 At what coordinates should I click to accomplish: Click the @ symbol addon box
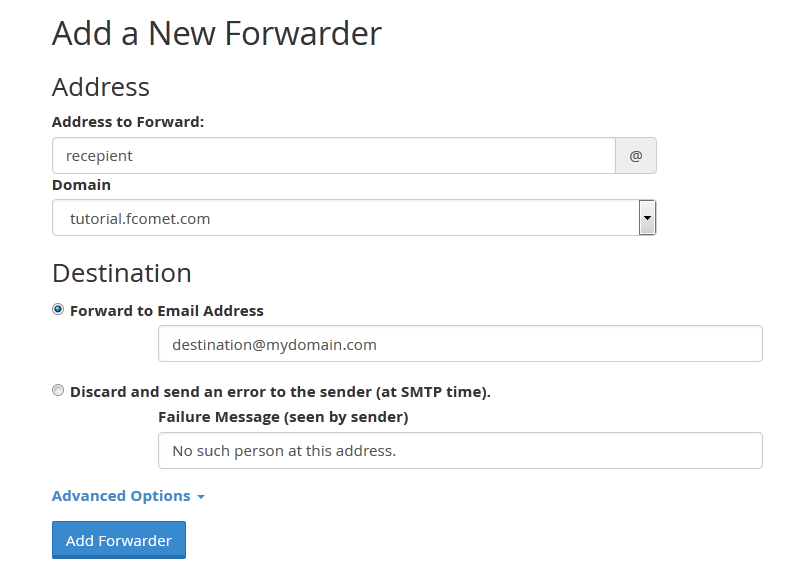(x=635, y=156)
